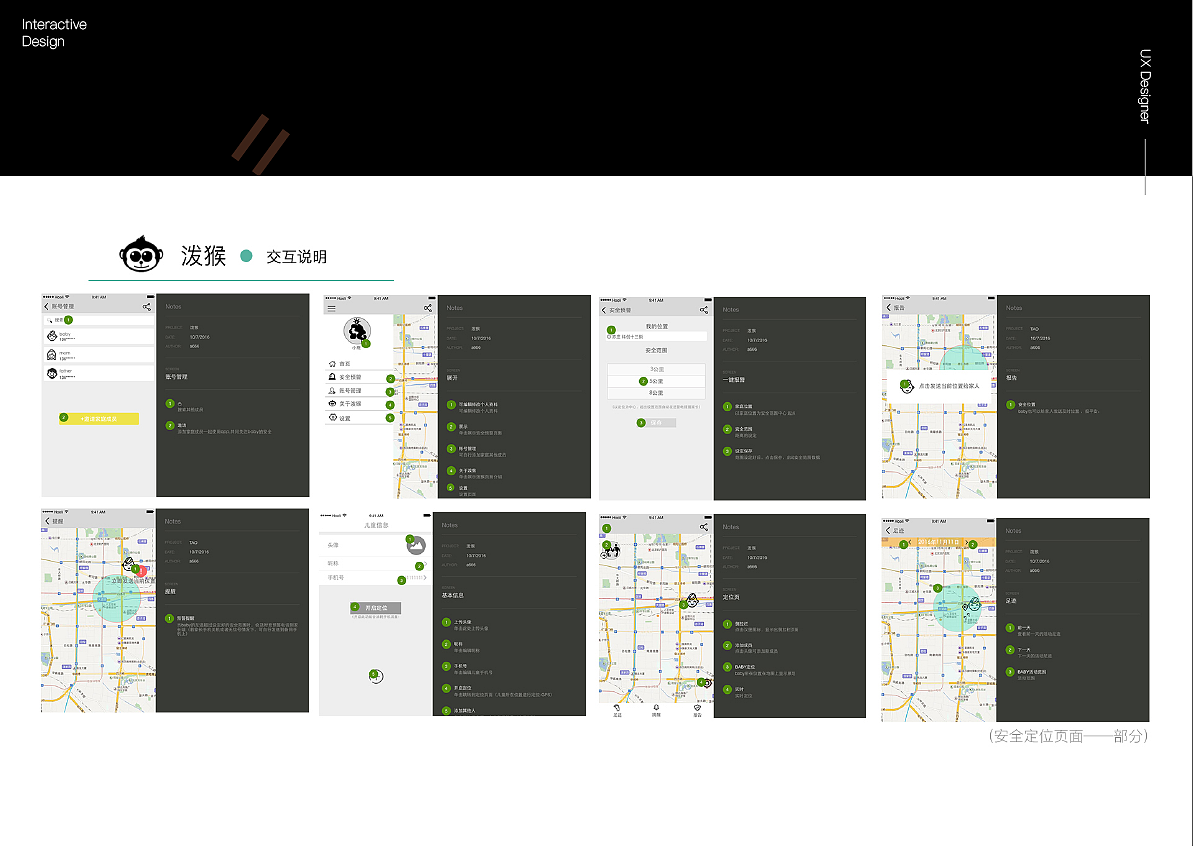Click the back arrow on 账号管理 screen
The image size is (1193, 847).
(46, 307)
